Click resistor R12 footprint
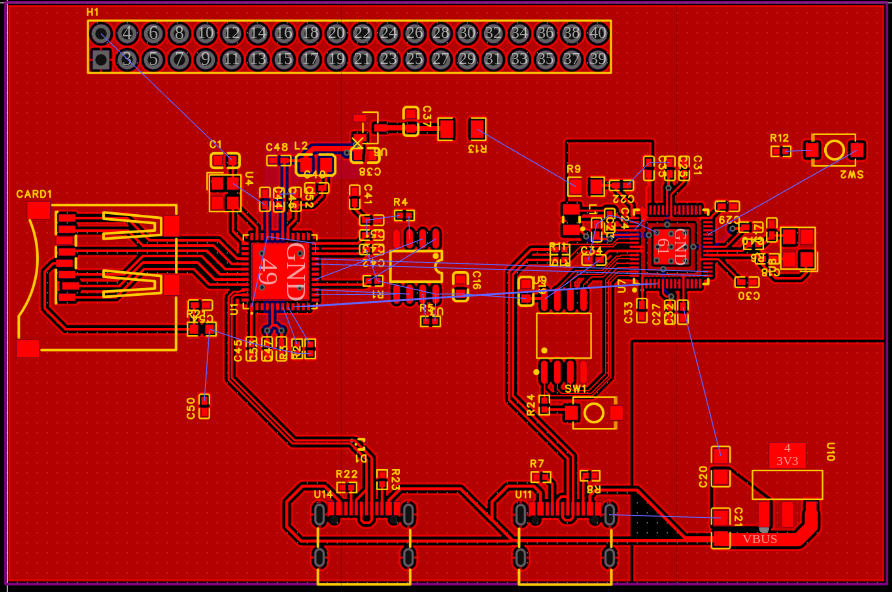Screen dimensions: 892x592 coord(780,150)
